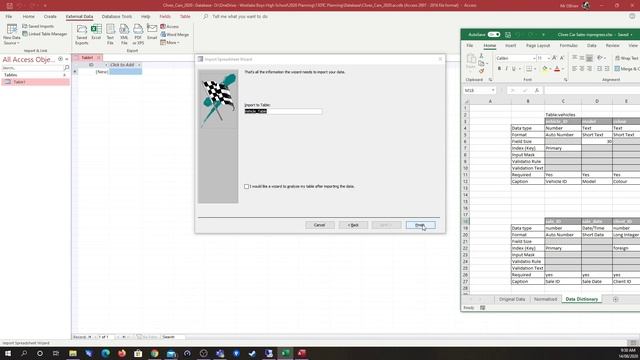This screenshot has height=360, width=640.
Task: Click Underline in Excel ribbon
Action: point(514,69)
